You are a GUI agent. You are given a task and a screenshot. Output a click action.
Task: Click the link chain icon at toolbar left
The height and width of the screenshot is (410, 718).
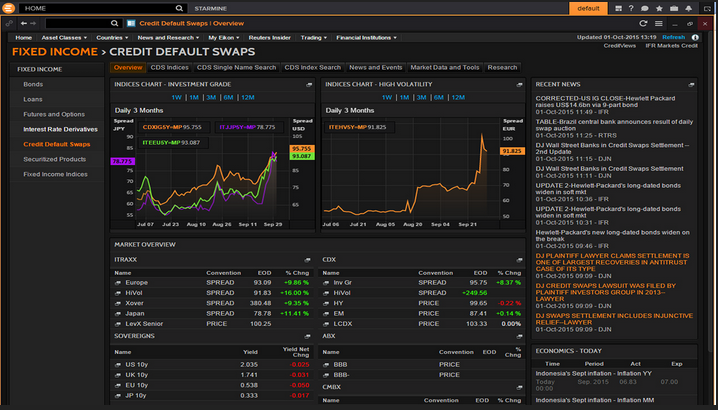click(x=9, y=23)
